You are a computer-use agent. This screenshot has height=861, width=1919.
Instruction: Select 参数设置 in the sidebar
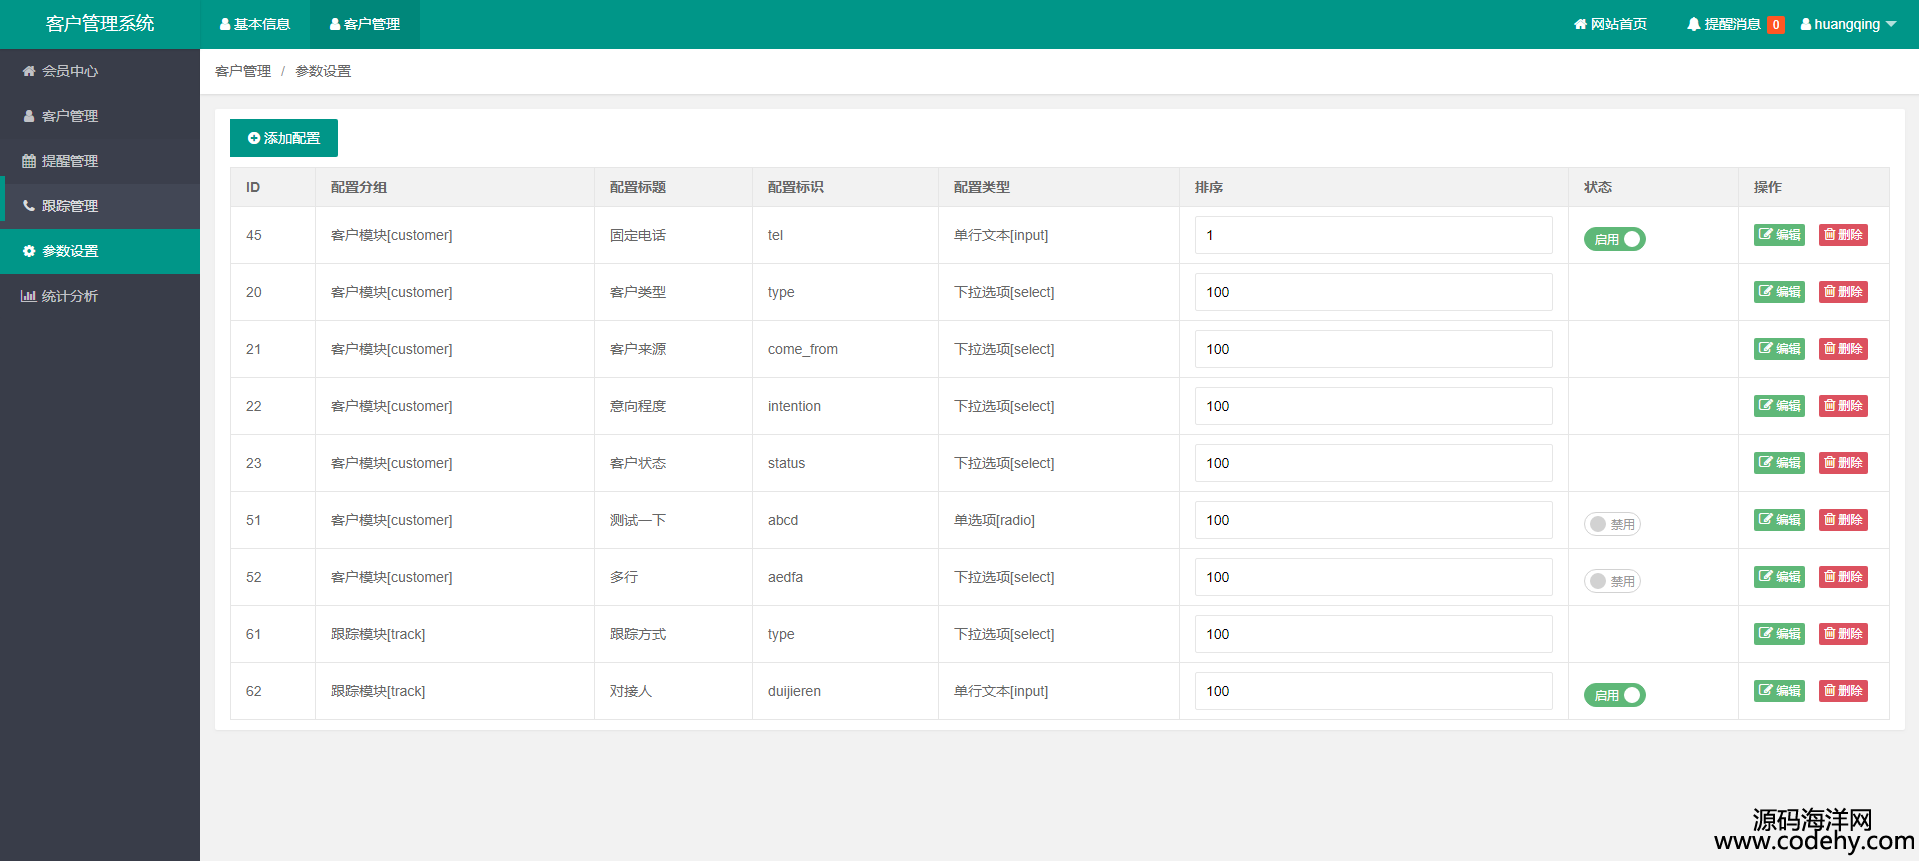tap(100, 251)
